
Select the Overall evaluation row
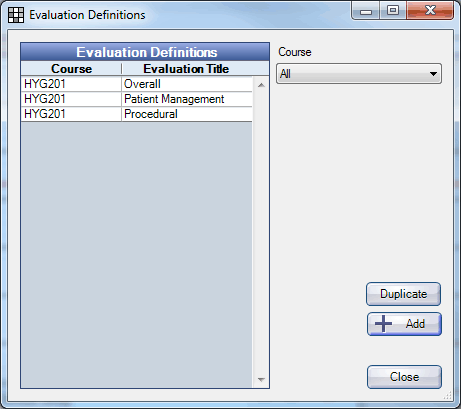137,84
